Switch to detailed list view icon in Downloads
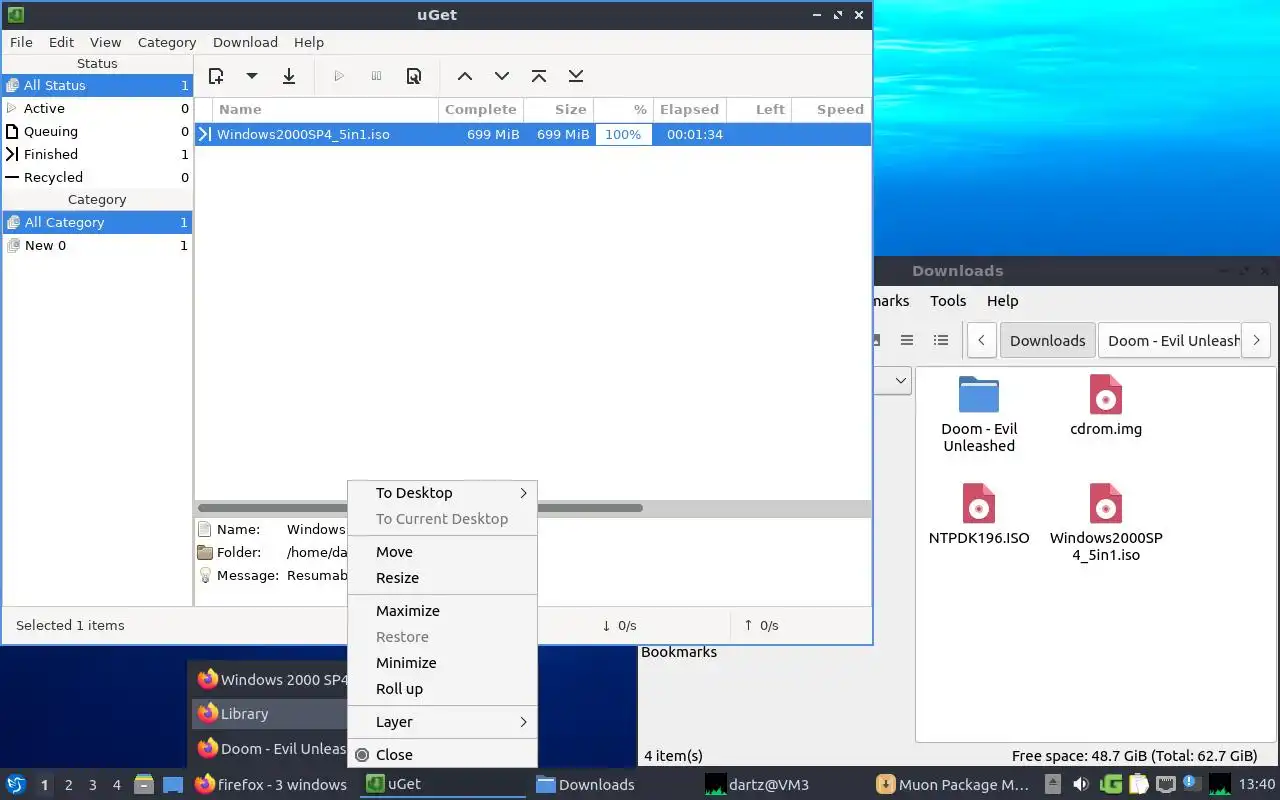Image resolution: width=1280 pixels, height=800 pixels. click(x=941, y=340)
